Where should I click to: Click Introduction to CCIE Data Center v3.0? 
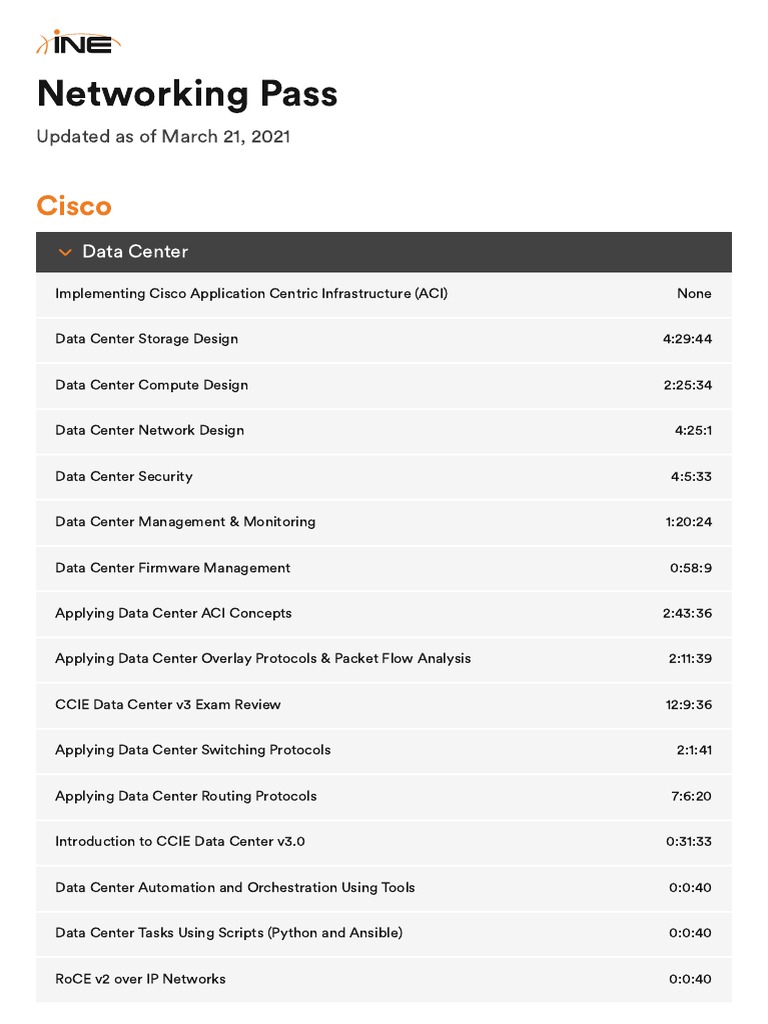pyautogui.click(x=180, y=841)
